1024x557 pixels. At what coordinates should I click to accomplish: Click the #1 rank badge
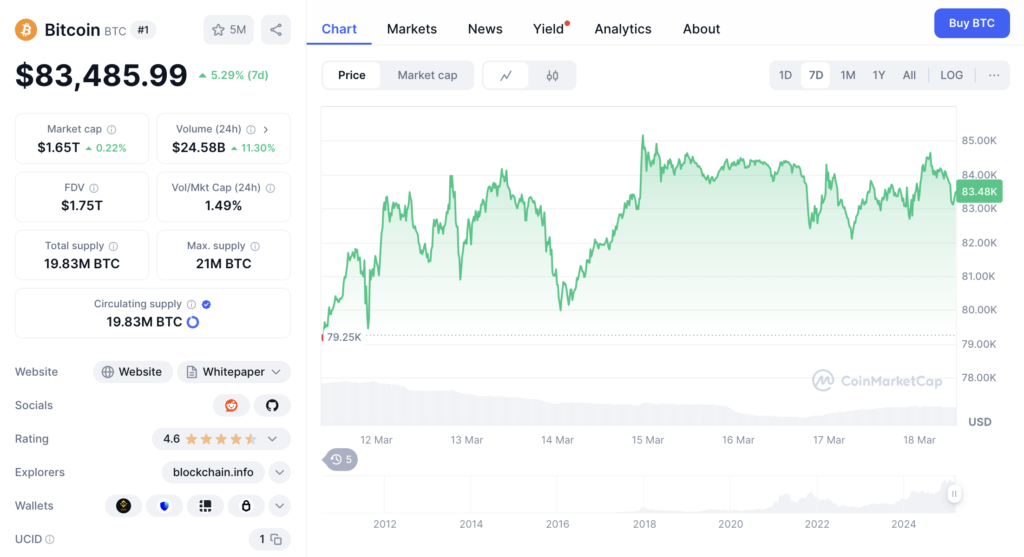click(143, 29)
